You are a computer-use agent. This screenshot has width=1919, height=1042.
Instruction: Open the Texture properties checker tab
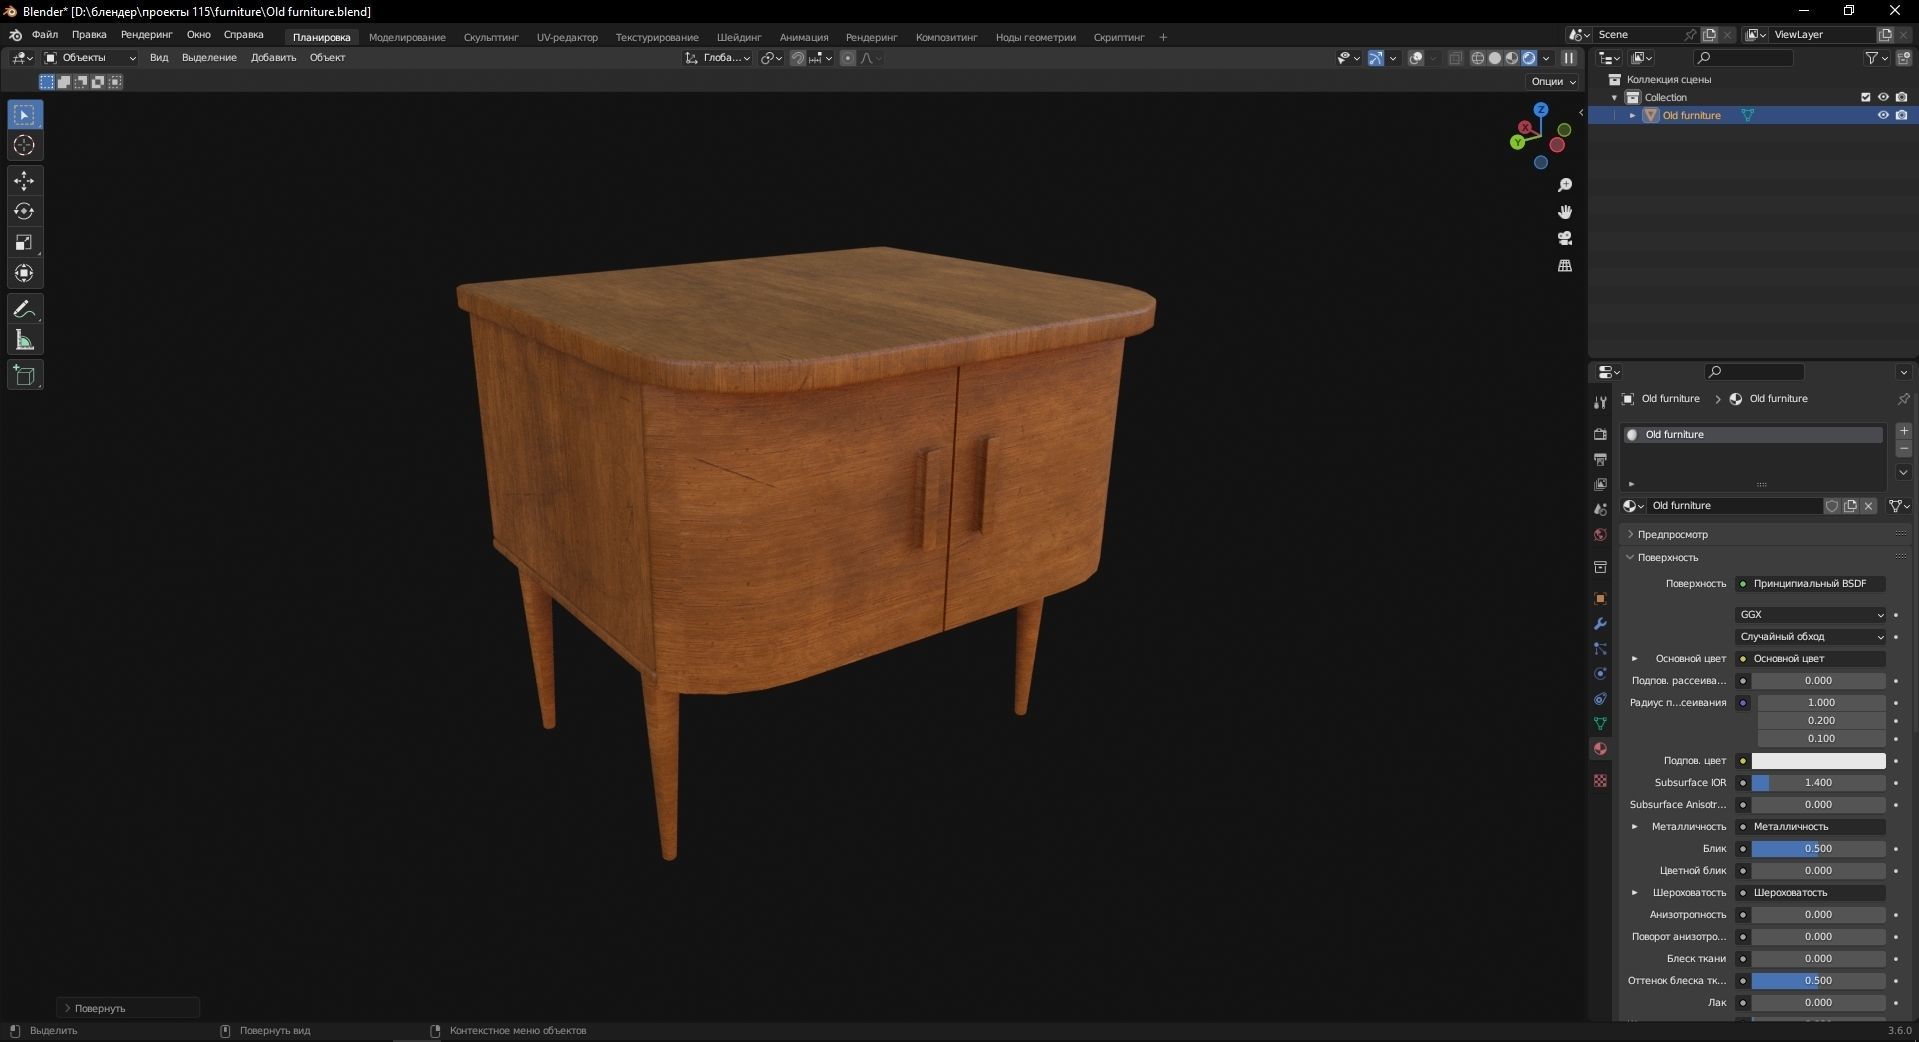1600,780
